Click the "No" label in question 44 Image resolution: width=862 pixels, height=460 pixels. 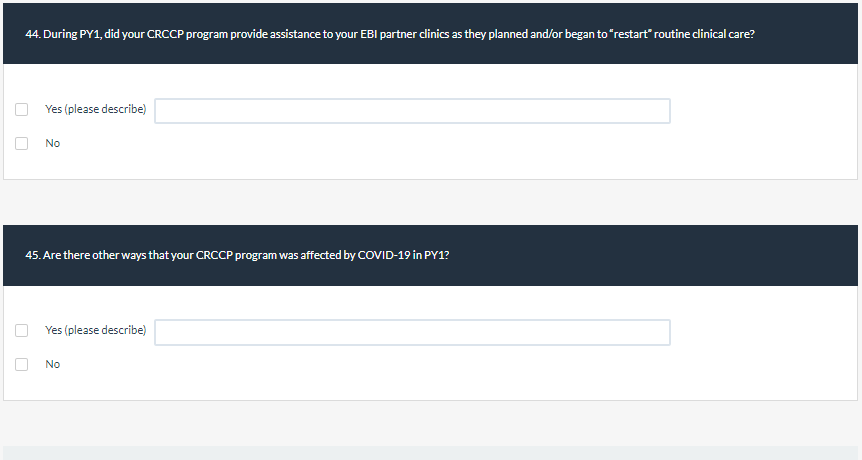[52, 143]
